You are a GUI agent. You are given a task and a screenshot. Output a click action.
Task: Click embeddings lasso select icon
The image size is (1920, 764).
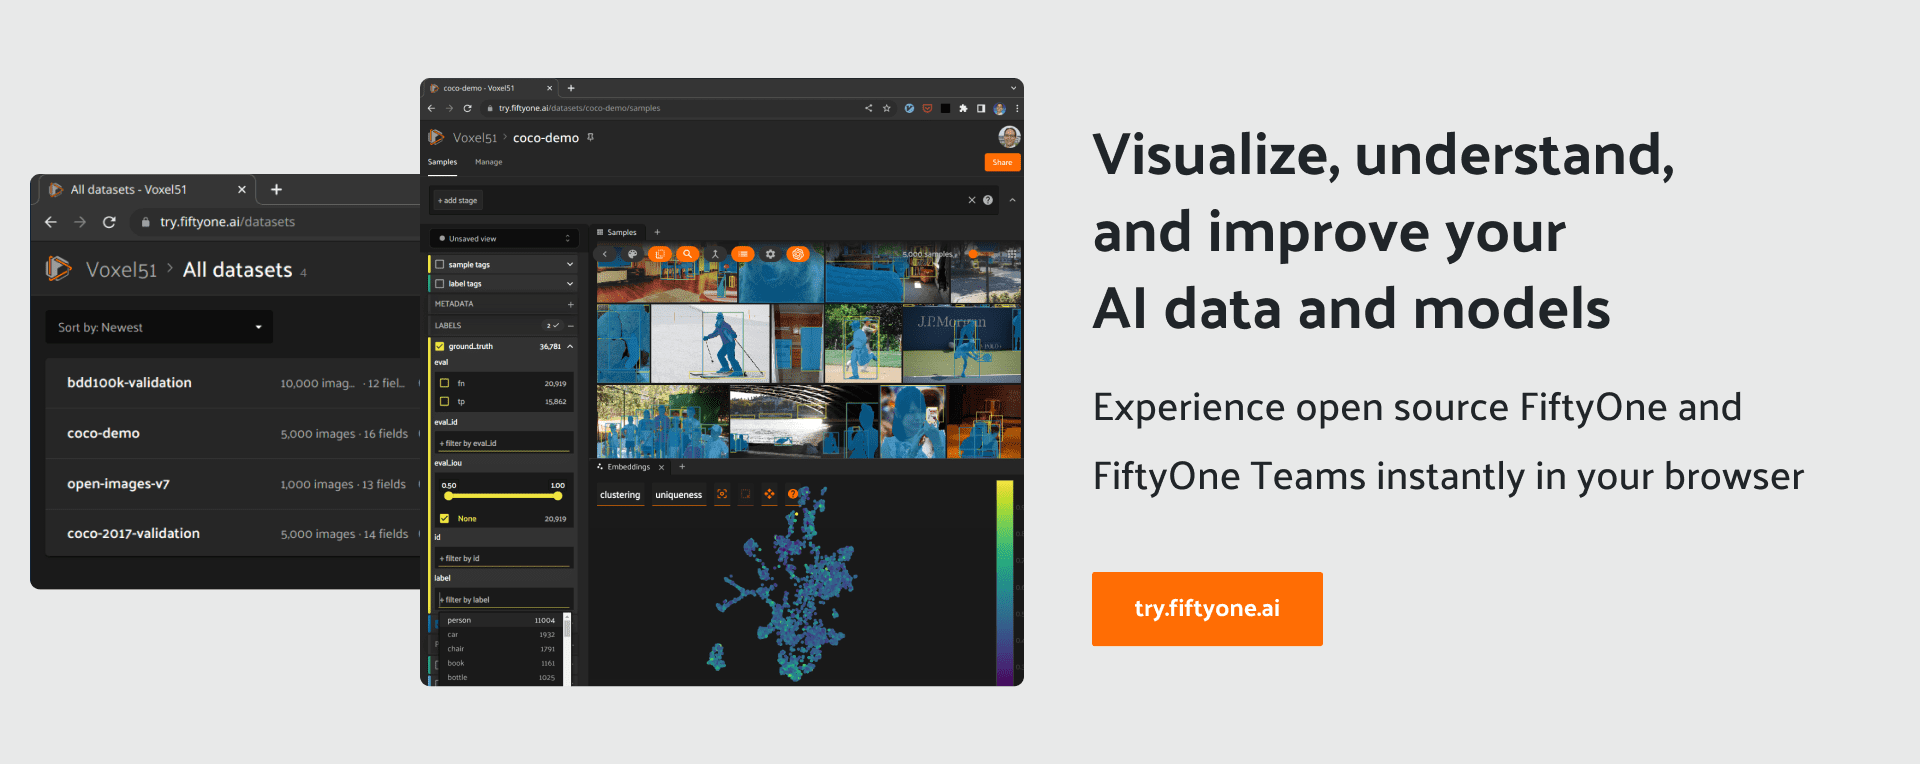pos(745,494)
